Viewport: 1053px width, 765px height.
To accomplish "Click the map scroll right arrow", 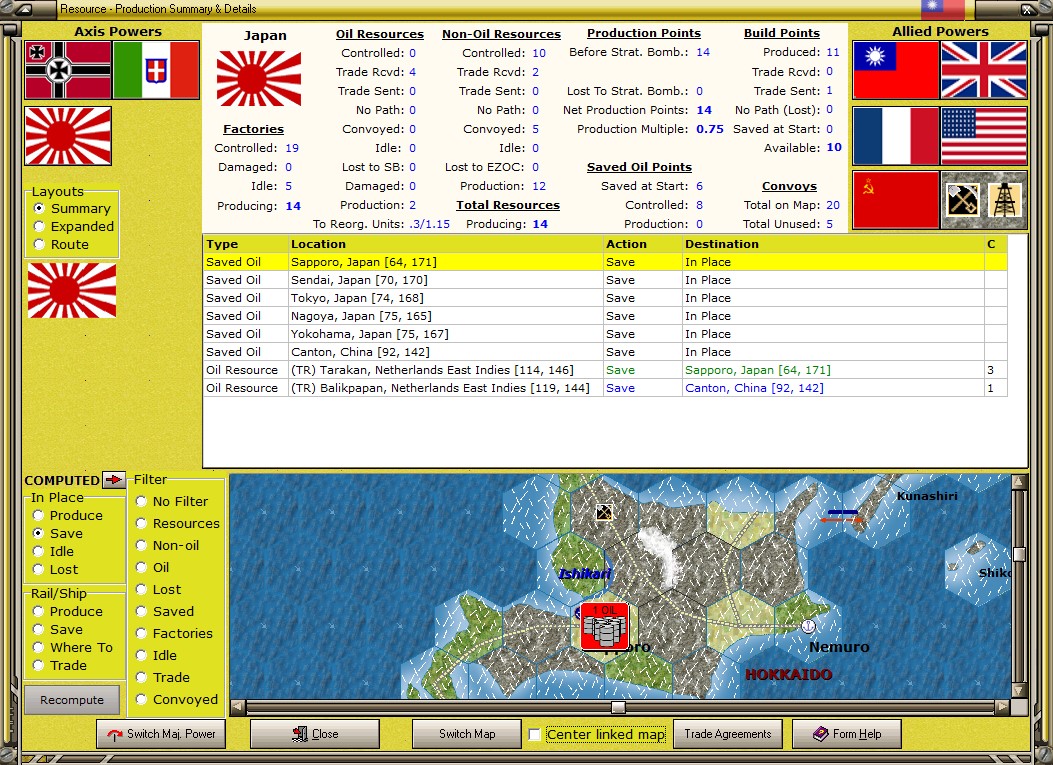I will [1002, 707].
